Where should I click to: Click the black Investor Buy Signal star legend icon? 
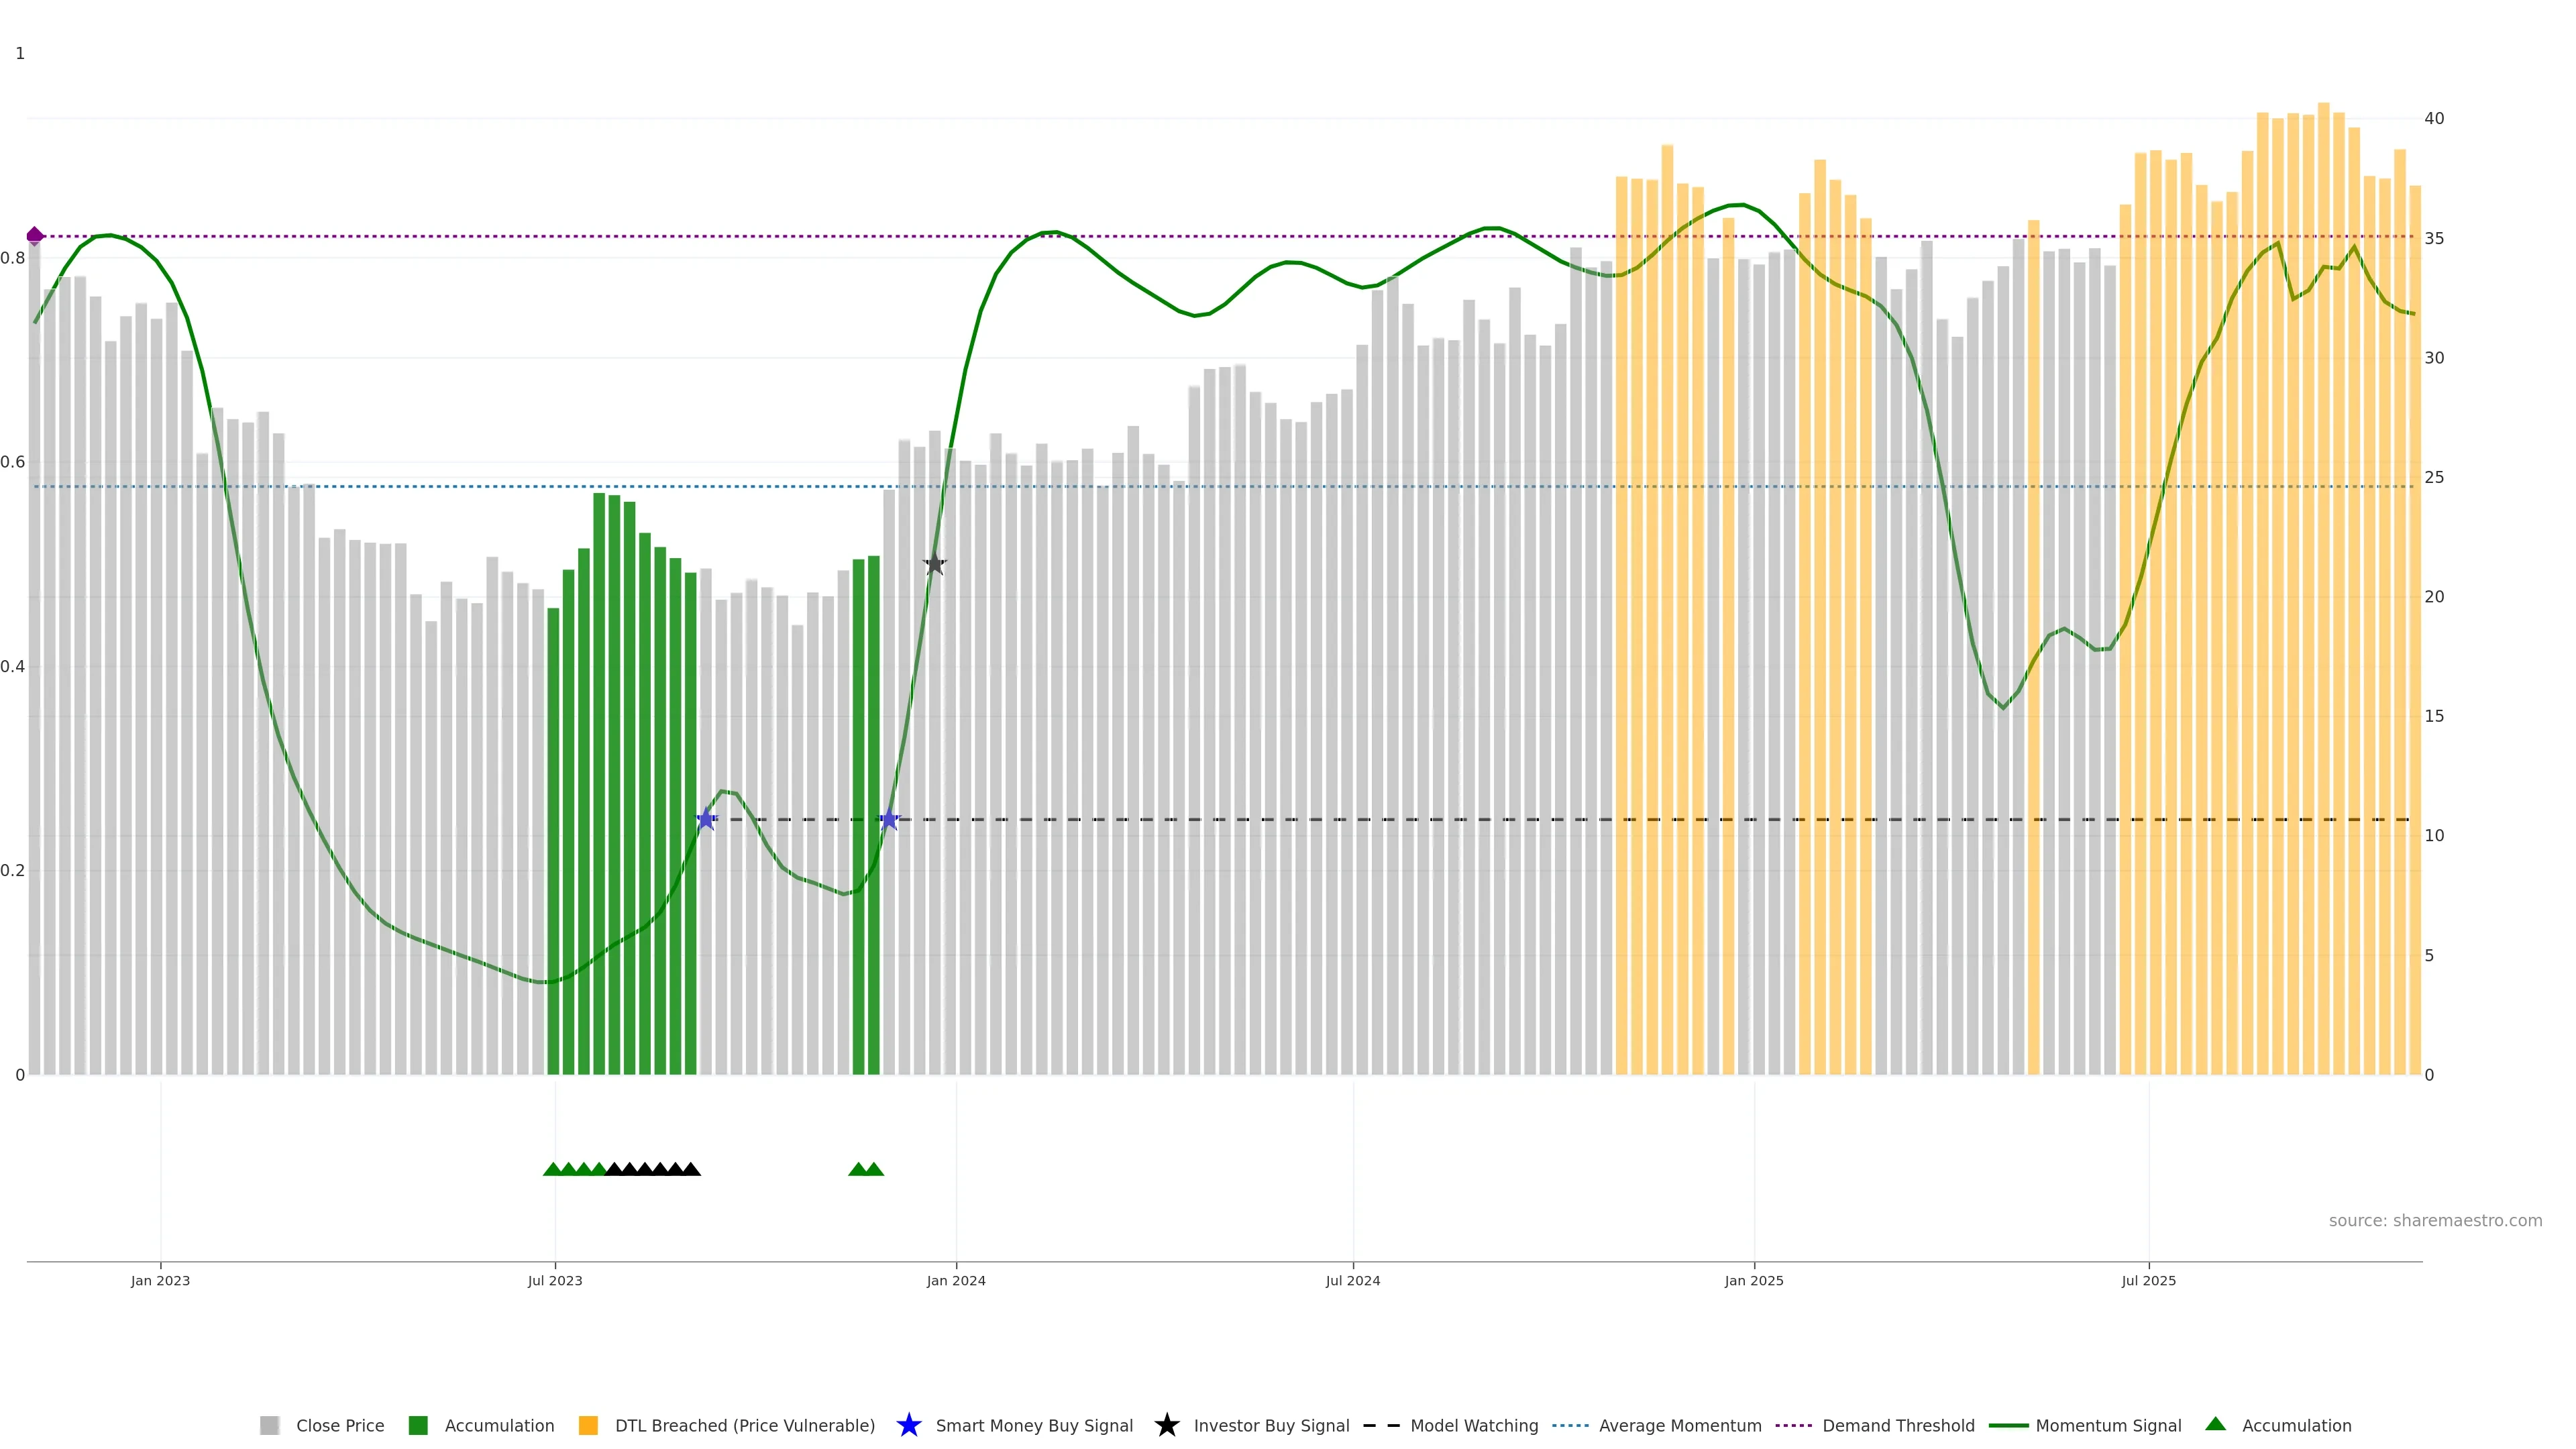[1166, 1425]
